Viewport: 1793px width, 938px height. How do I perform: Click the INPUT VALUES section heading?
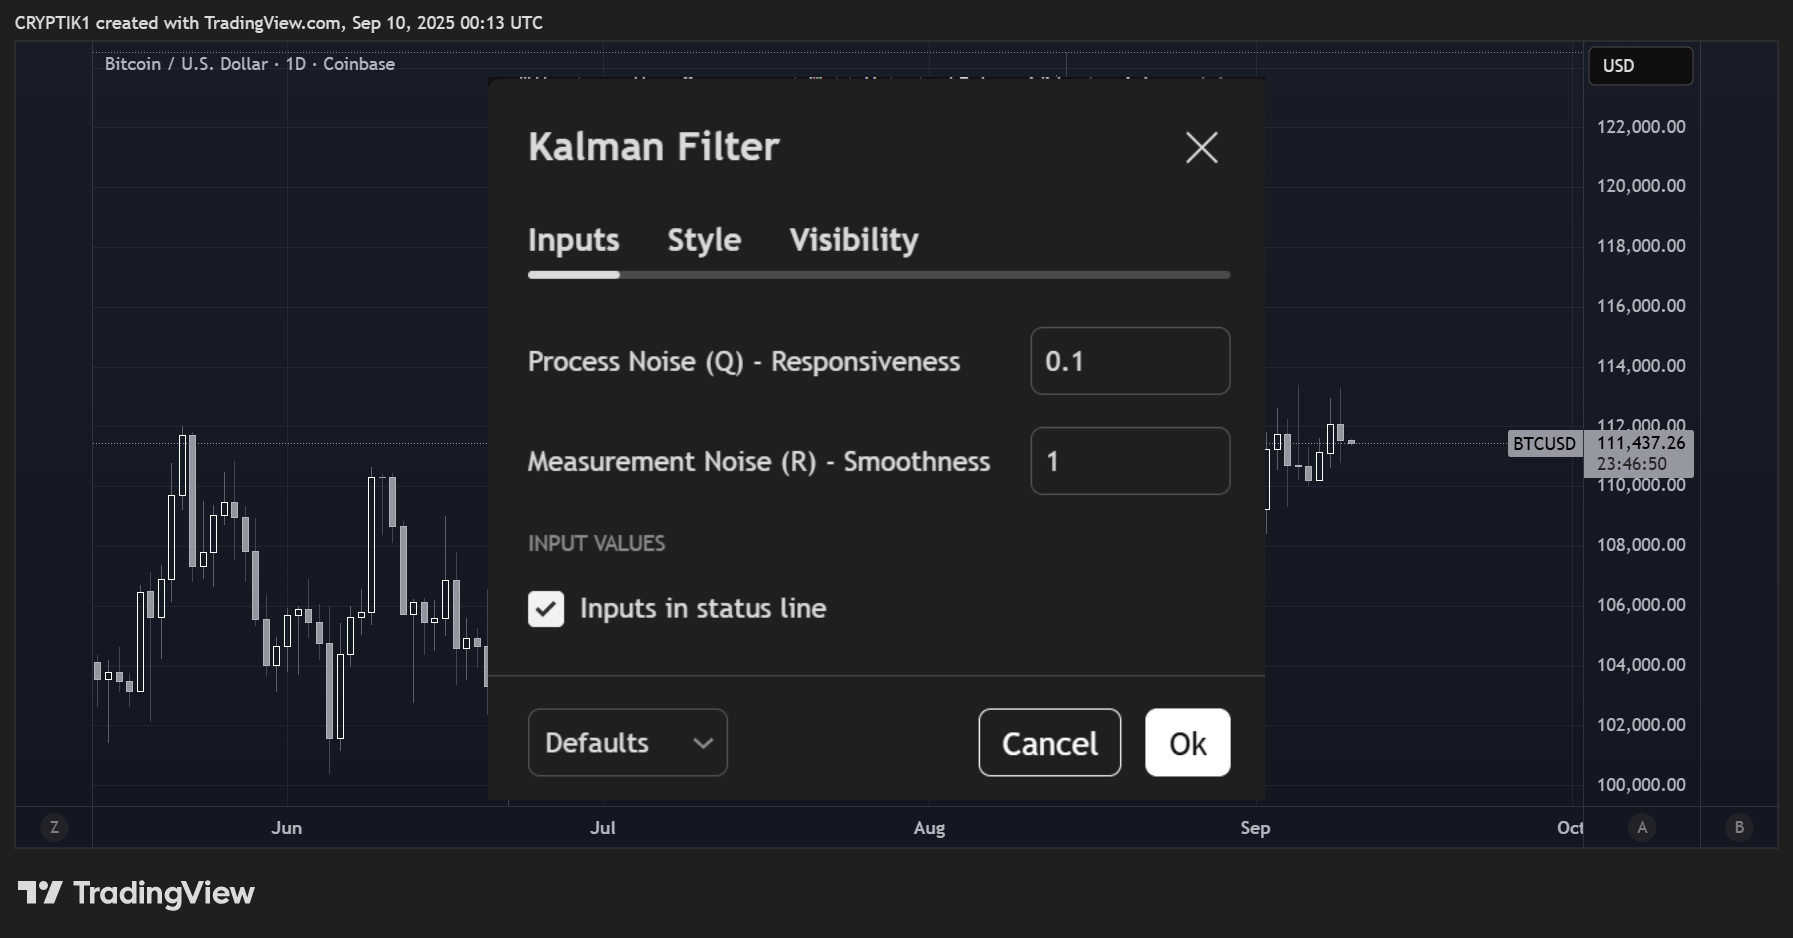click(596, 543)
